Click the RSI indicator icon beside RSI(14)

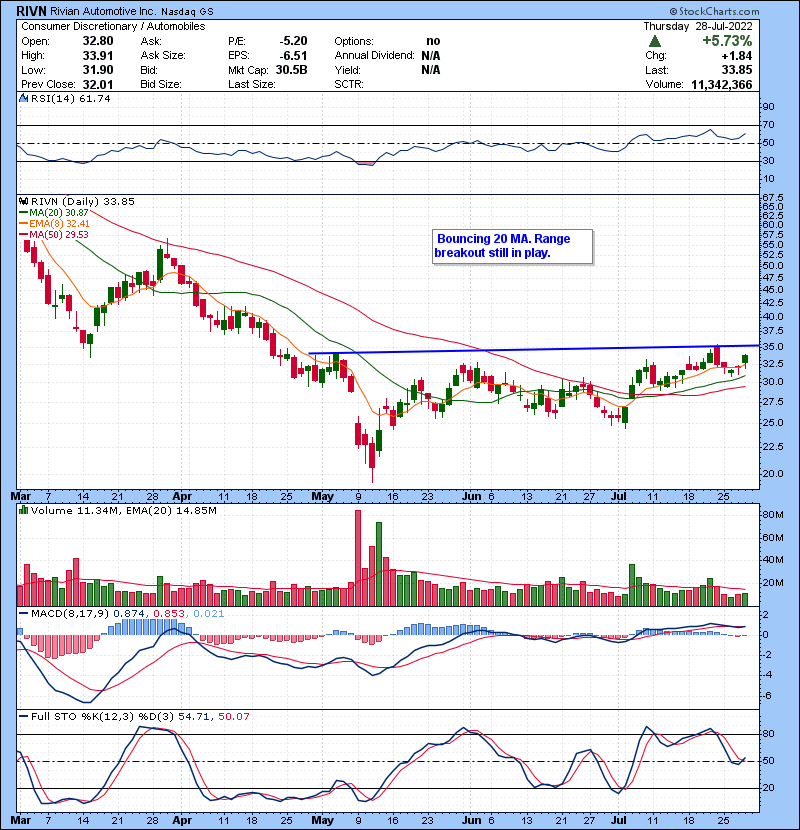pyautogui.click(x=23, y=98)
